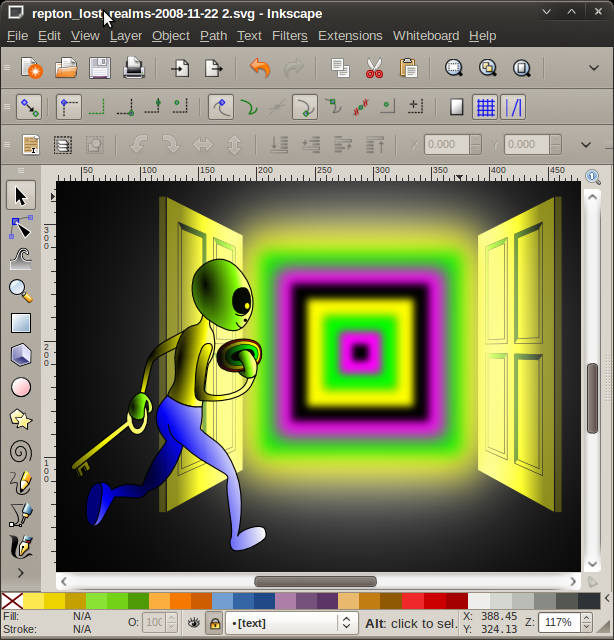Open the Whiteboard menu

[x=426, y=36]
